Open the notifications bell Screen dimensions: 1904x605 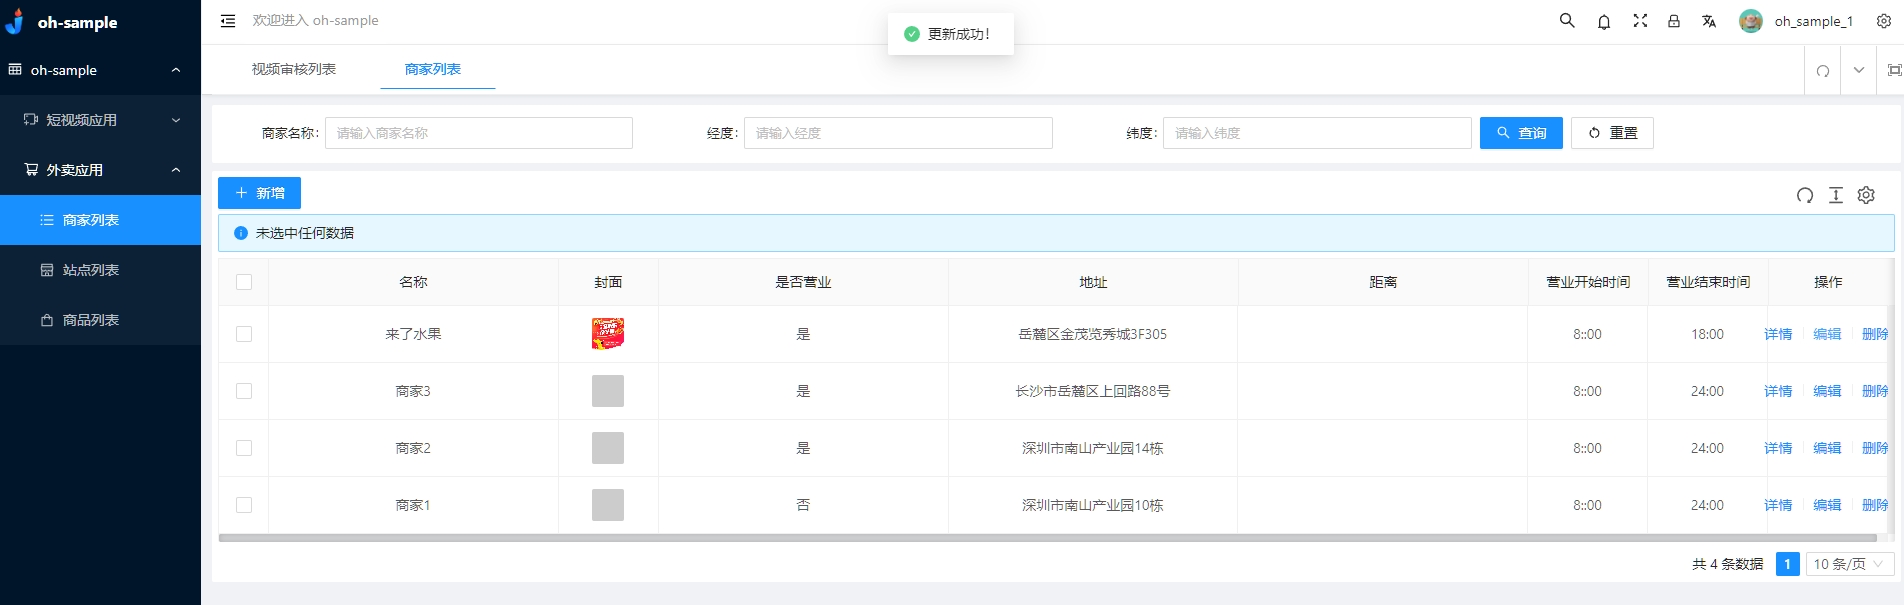(x=1604, y=21)
